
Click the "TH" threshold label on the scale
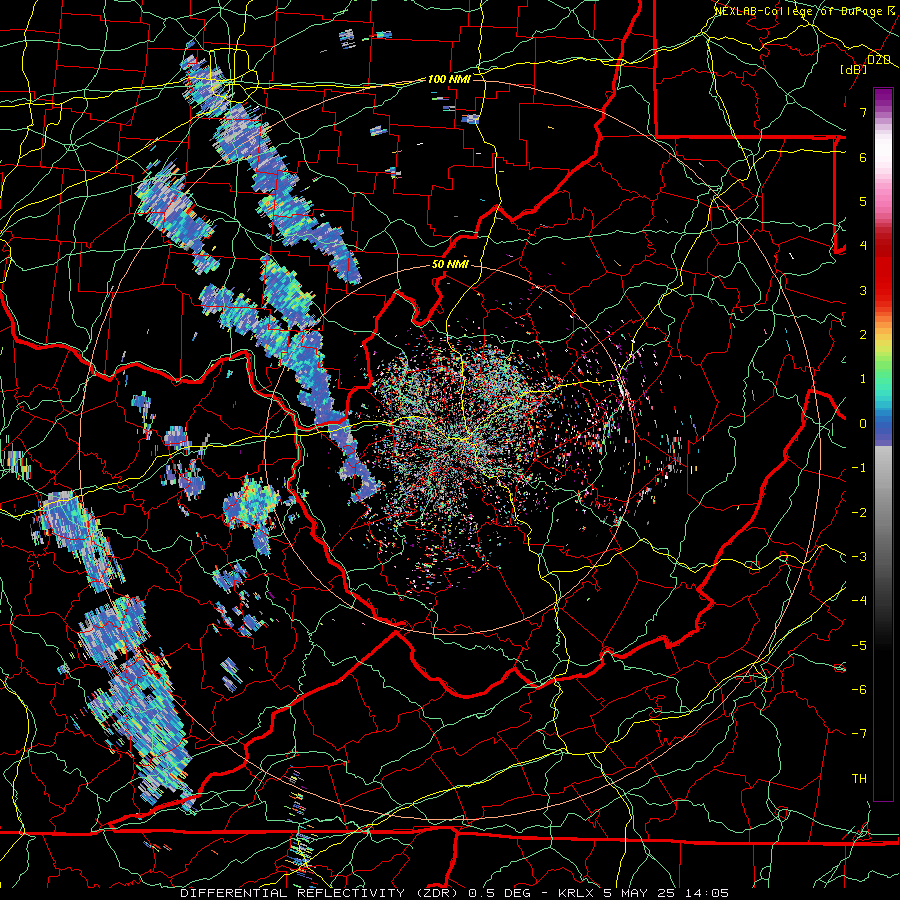tap(859, 779)
